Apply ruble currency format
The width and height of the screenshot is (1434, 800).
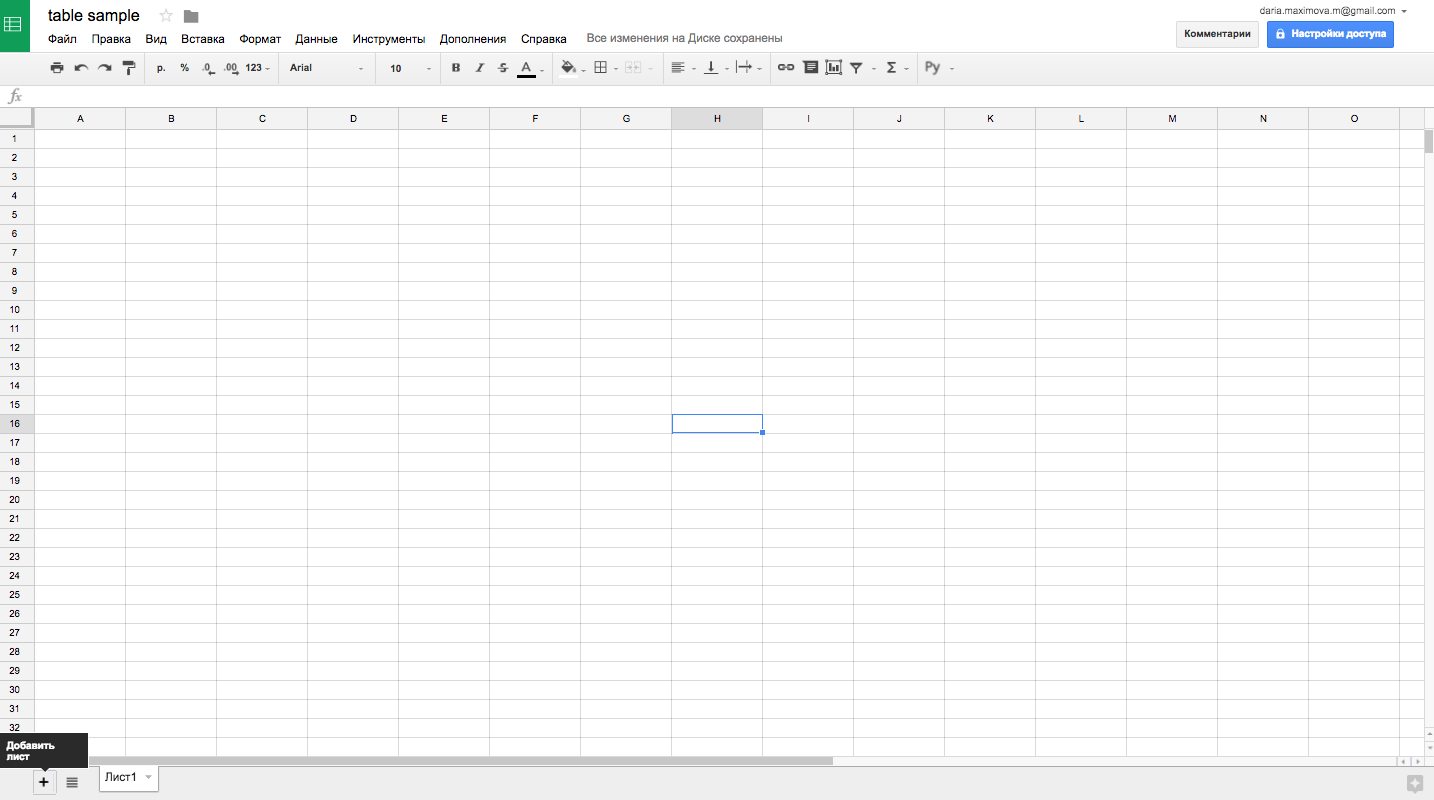coord(161,68)
